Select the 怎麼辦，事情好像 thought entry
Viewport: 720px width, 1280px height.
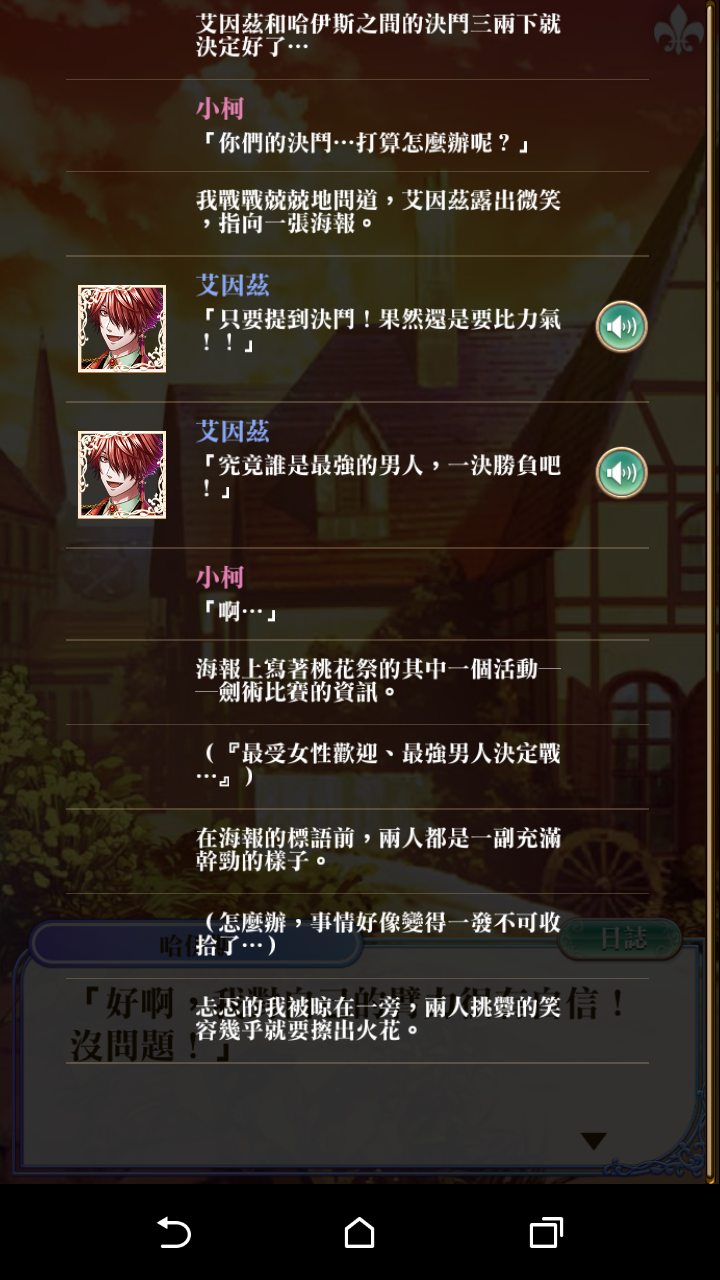click(x=357, y=936)
